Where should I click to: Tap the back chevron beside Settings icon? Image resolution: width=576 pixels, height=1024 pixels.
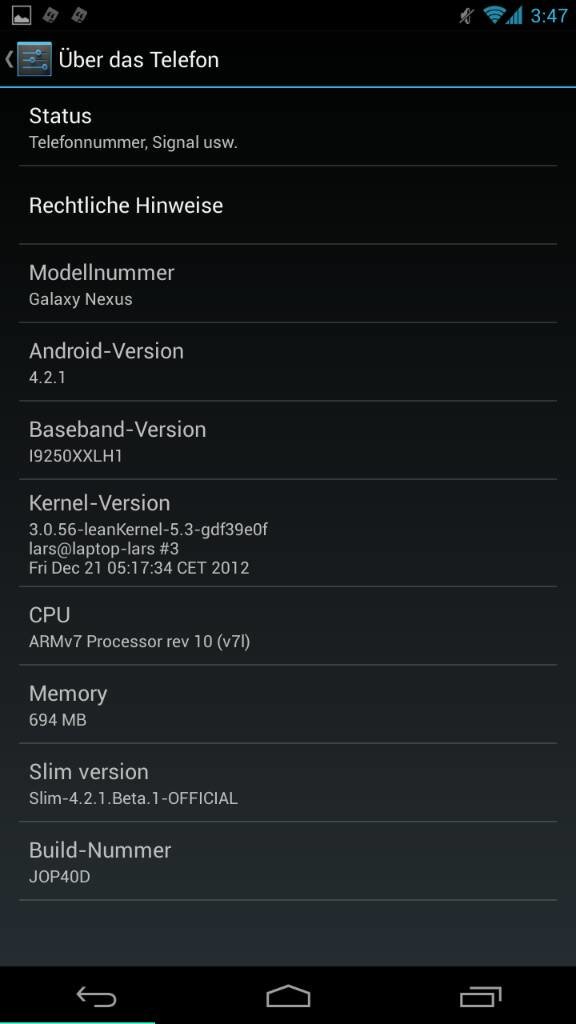[x=8, y=59]
